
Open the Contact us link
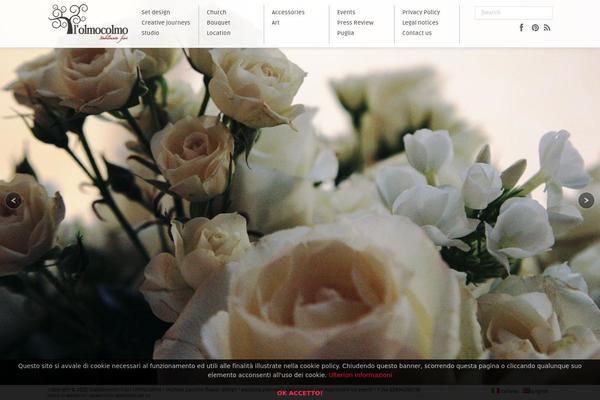click(x=417, y=33)
